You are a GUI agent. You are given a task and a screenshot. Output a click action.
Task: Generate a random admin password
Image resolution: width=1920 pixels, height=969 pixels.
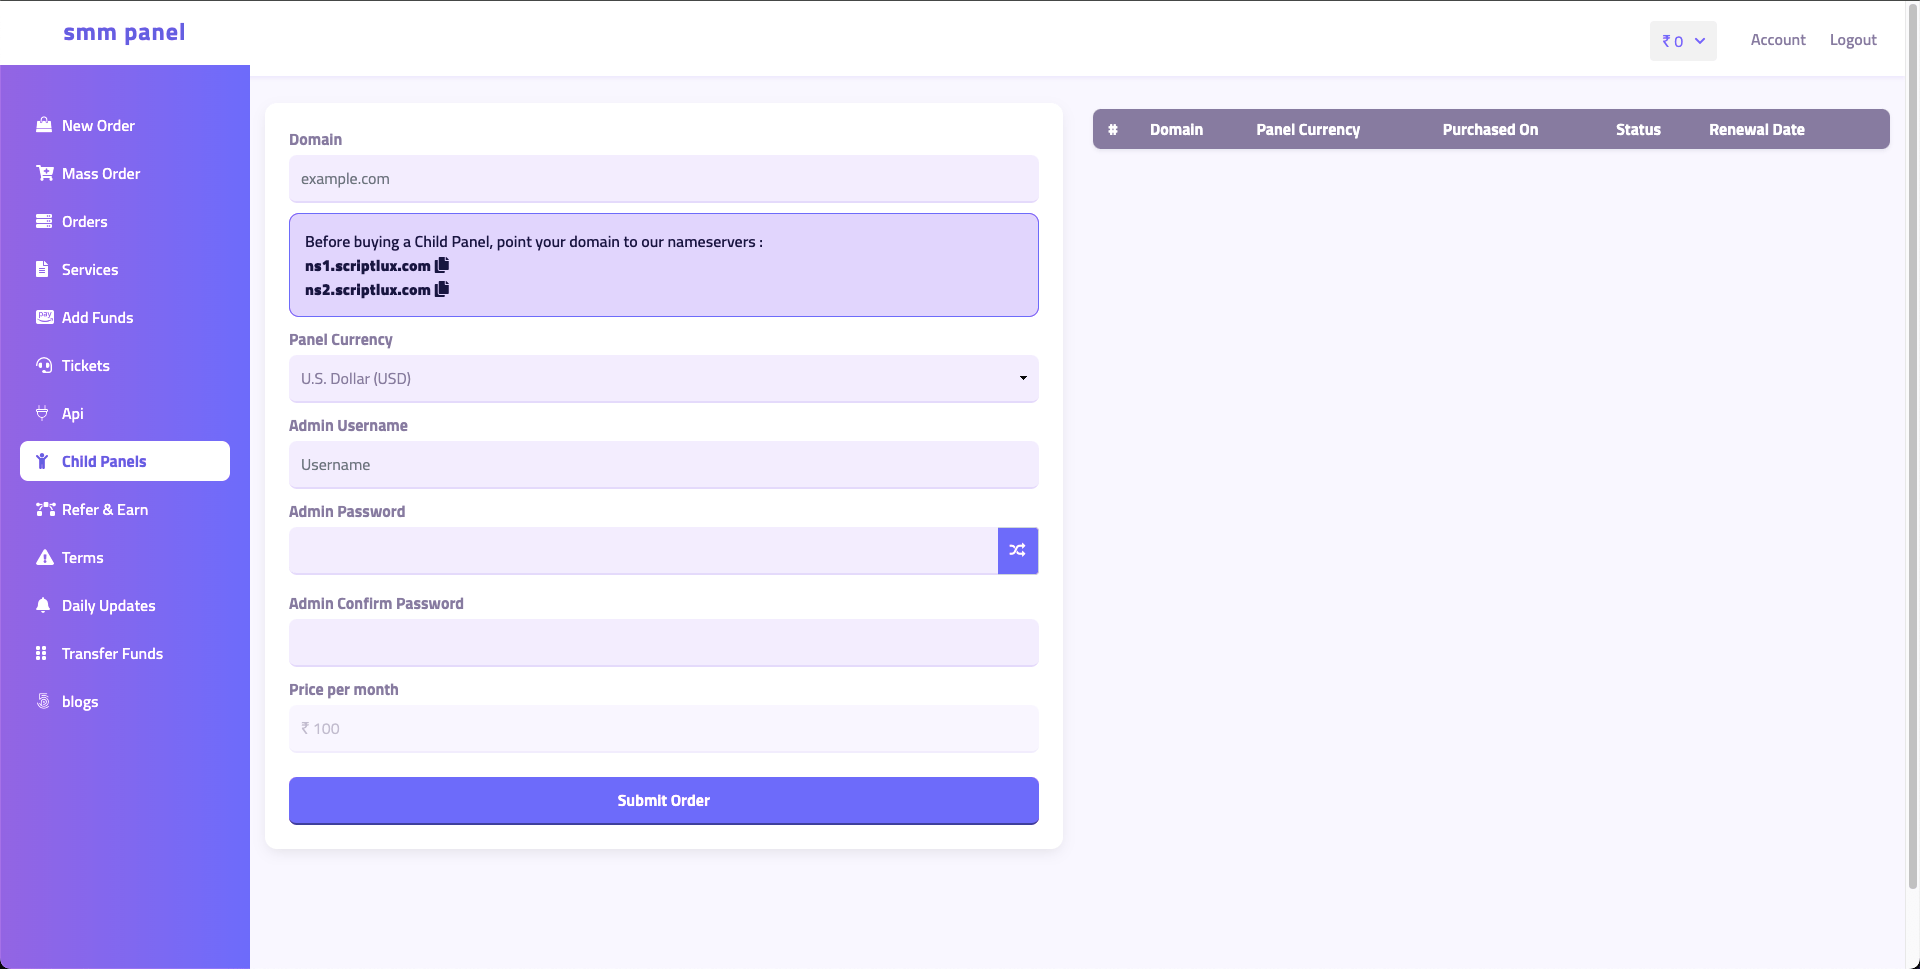(1017, 550)
